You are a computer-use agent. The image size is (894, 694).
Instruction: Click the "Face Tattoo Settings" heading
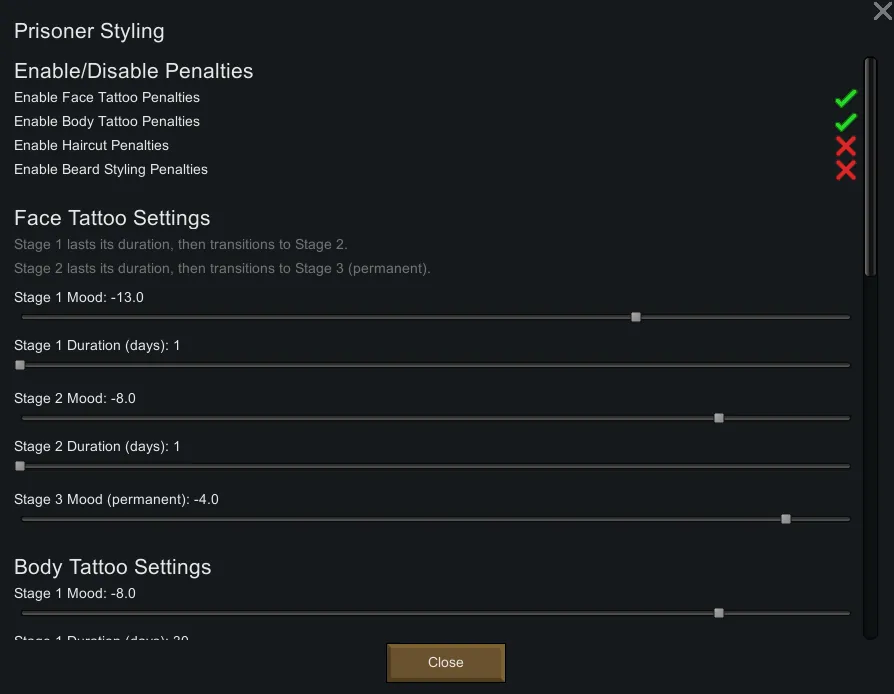[112, 218]
